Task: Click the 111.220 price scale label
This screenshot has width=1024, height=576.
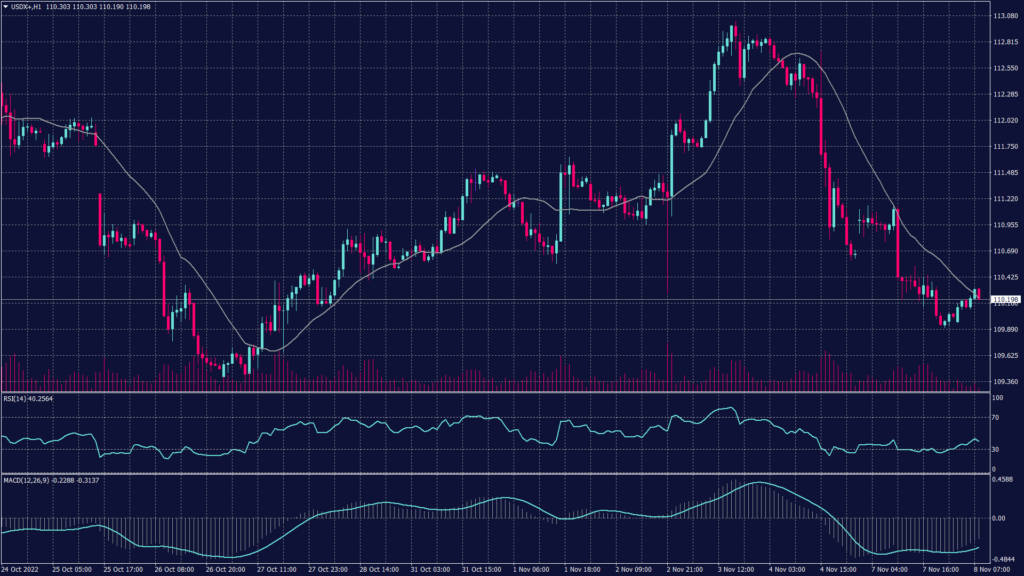Action: [x=1005, y=199]
